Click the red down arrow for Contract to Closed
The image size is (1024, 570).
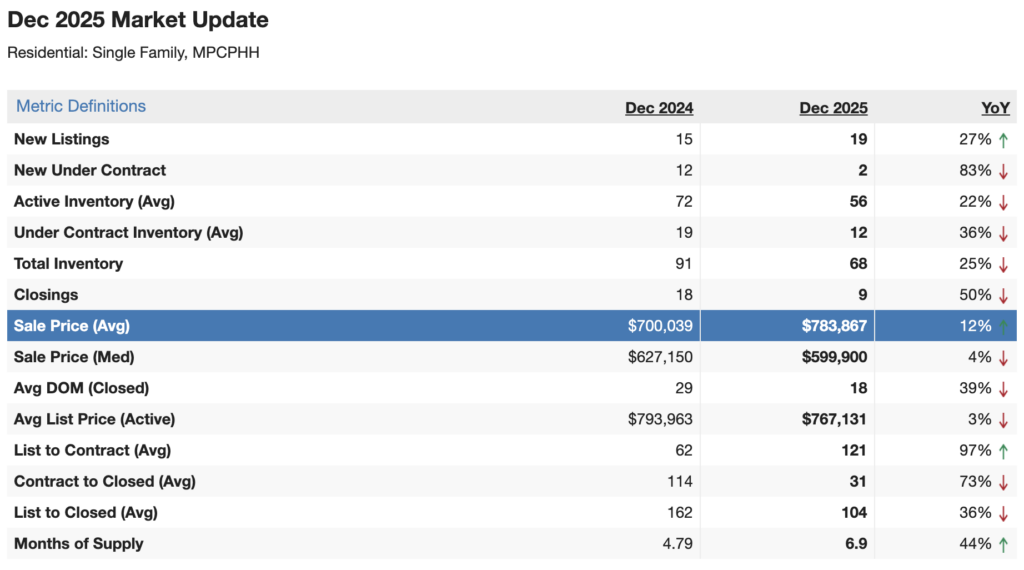(1003, 482)
